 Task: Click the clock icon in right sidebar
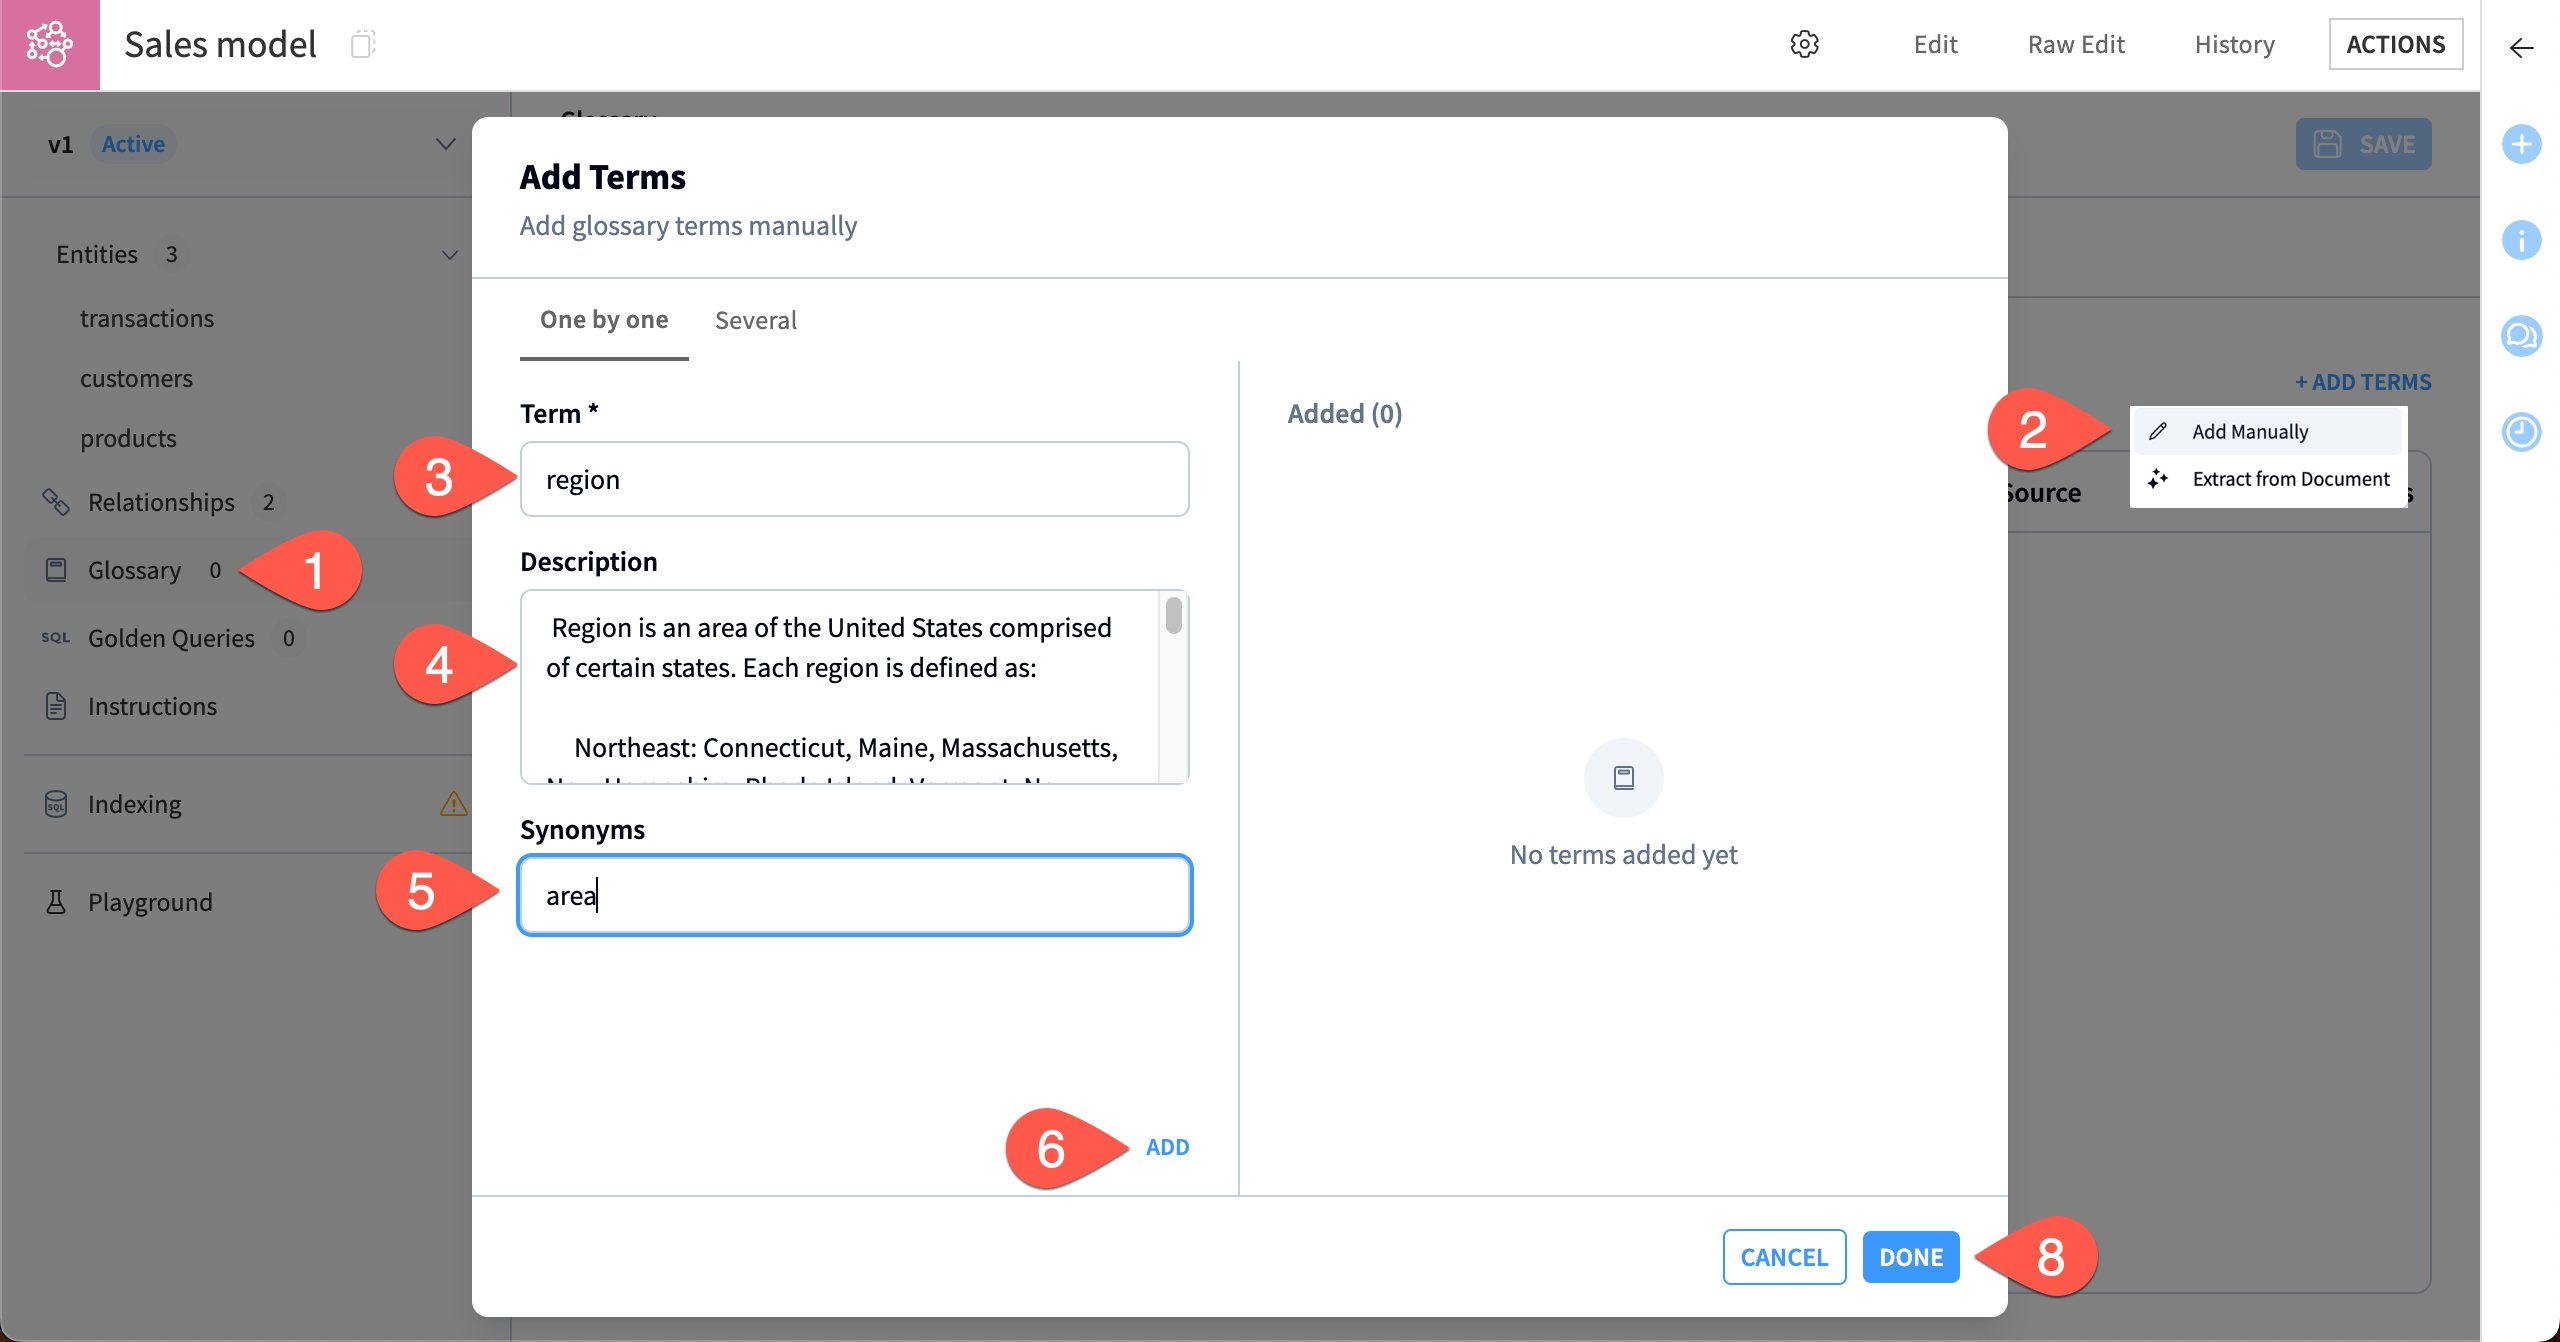[2521, 432]
